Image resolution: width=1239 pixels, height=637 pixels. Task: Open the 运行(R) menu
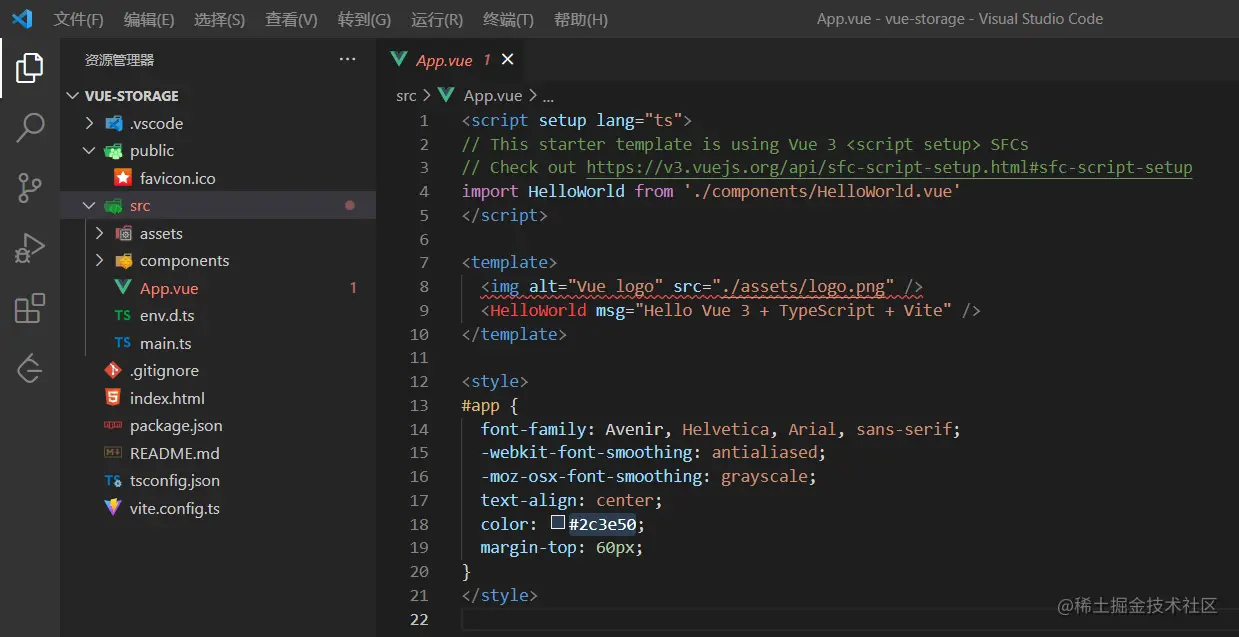click(x=436, y=19)
